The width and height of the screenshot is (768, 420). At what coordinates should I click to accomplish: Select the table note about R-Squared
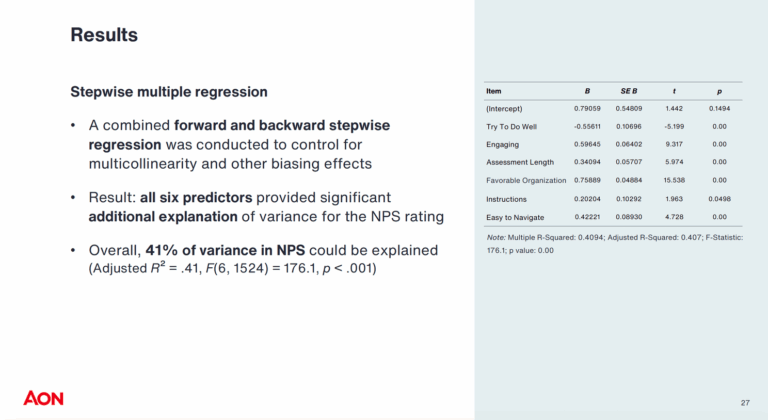coord(613,243)
